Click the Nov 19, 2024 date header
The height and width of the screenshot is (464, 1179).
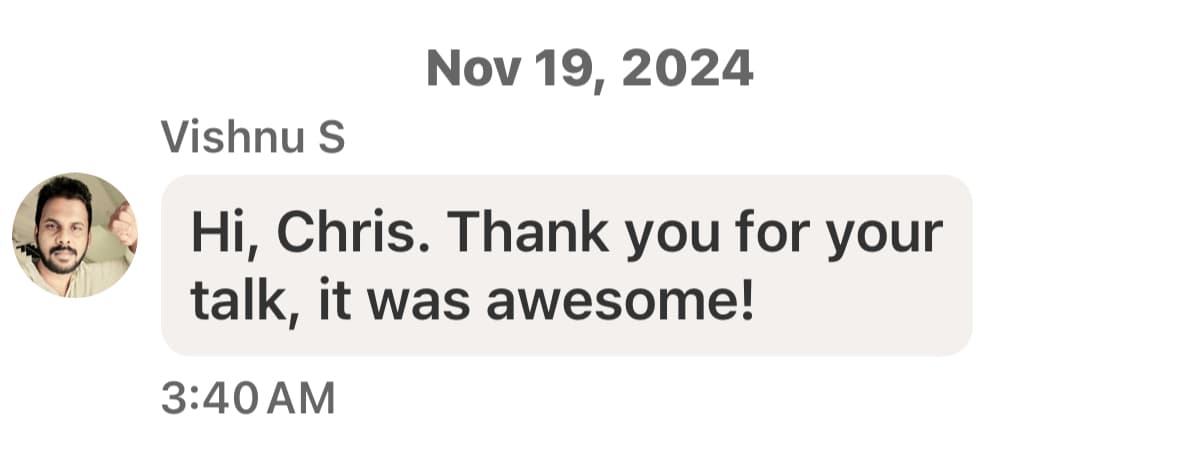(x=589, y=68)
